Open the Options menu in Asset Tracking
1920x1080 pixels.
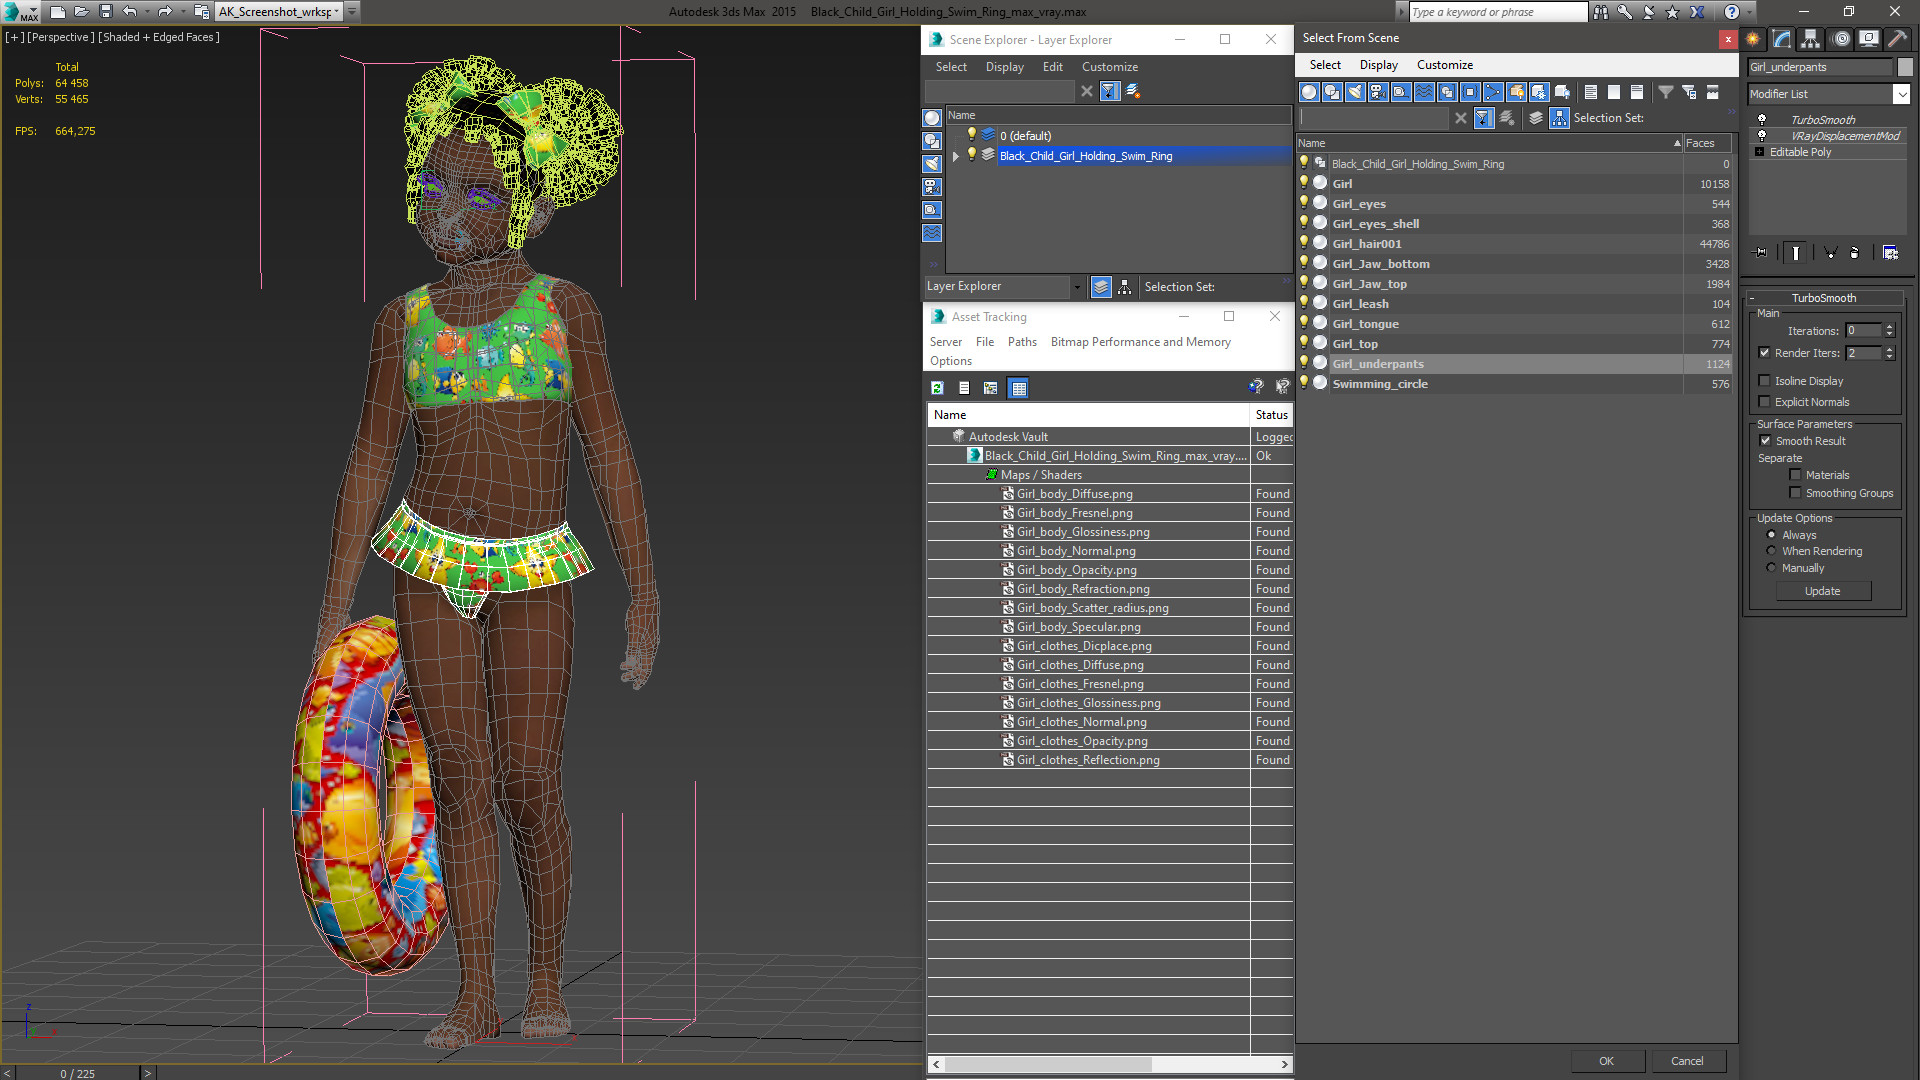coord(950,361)
